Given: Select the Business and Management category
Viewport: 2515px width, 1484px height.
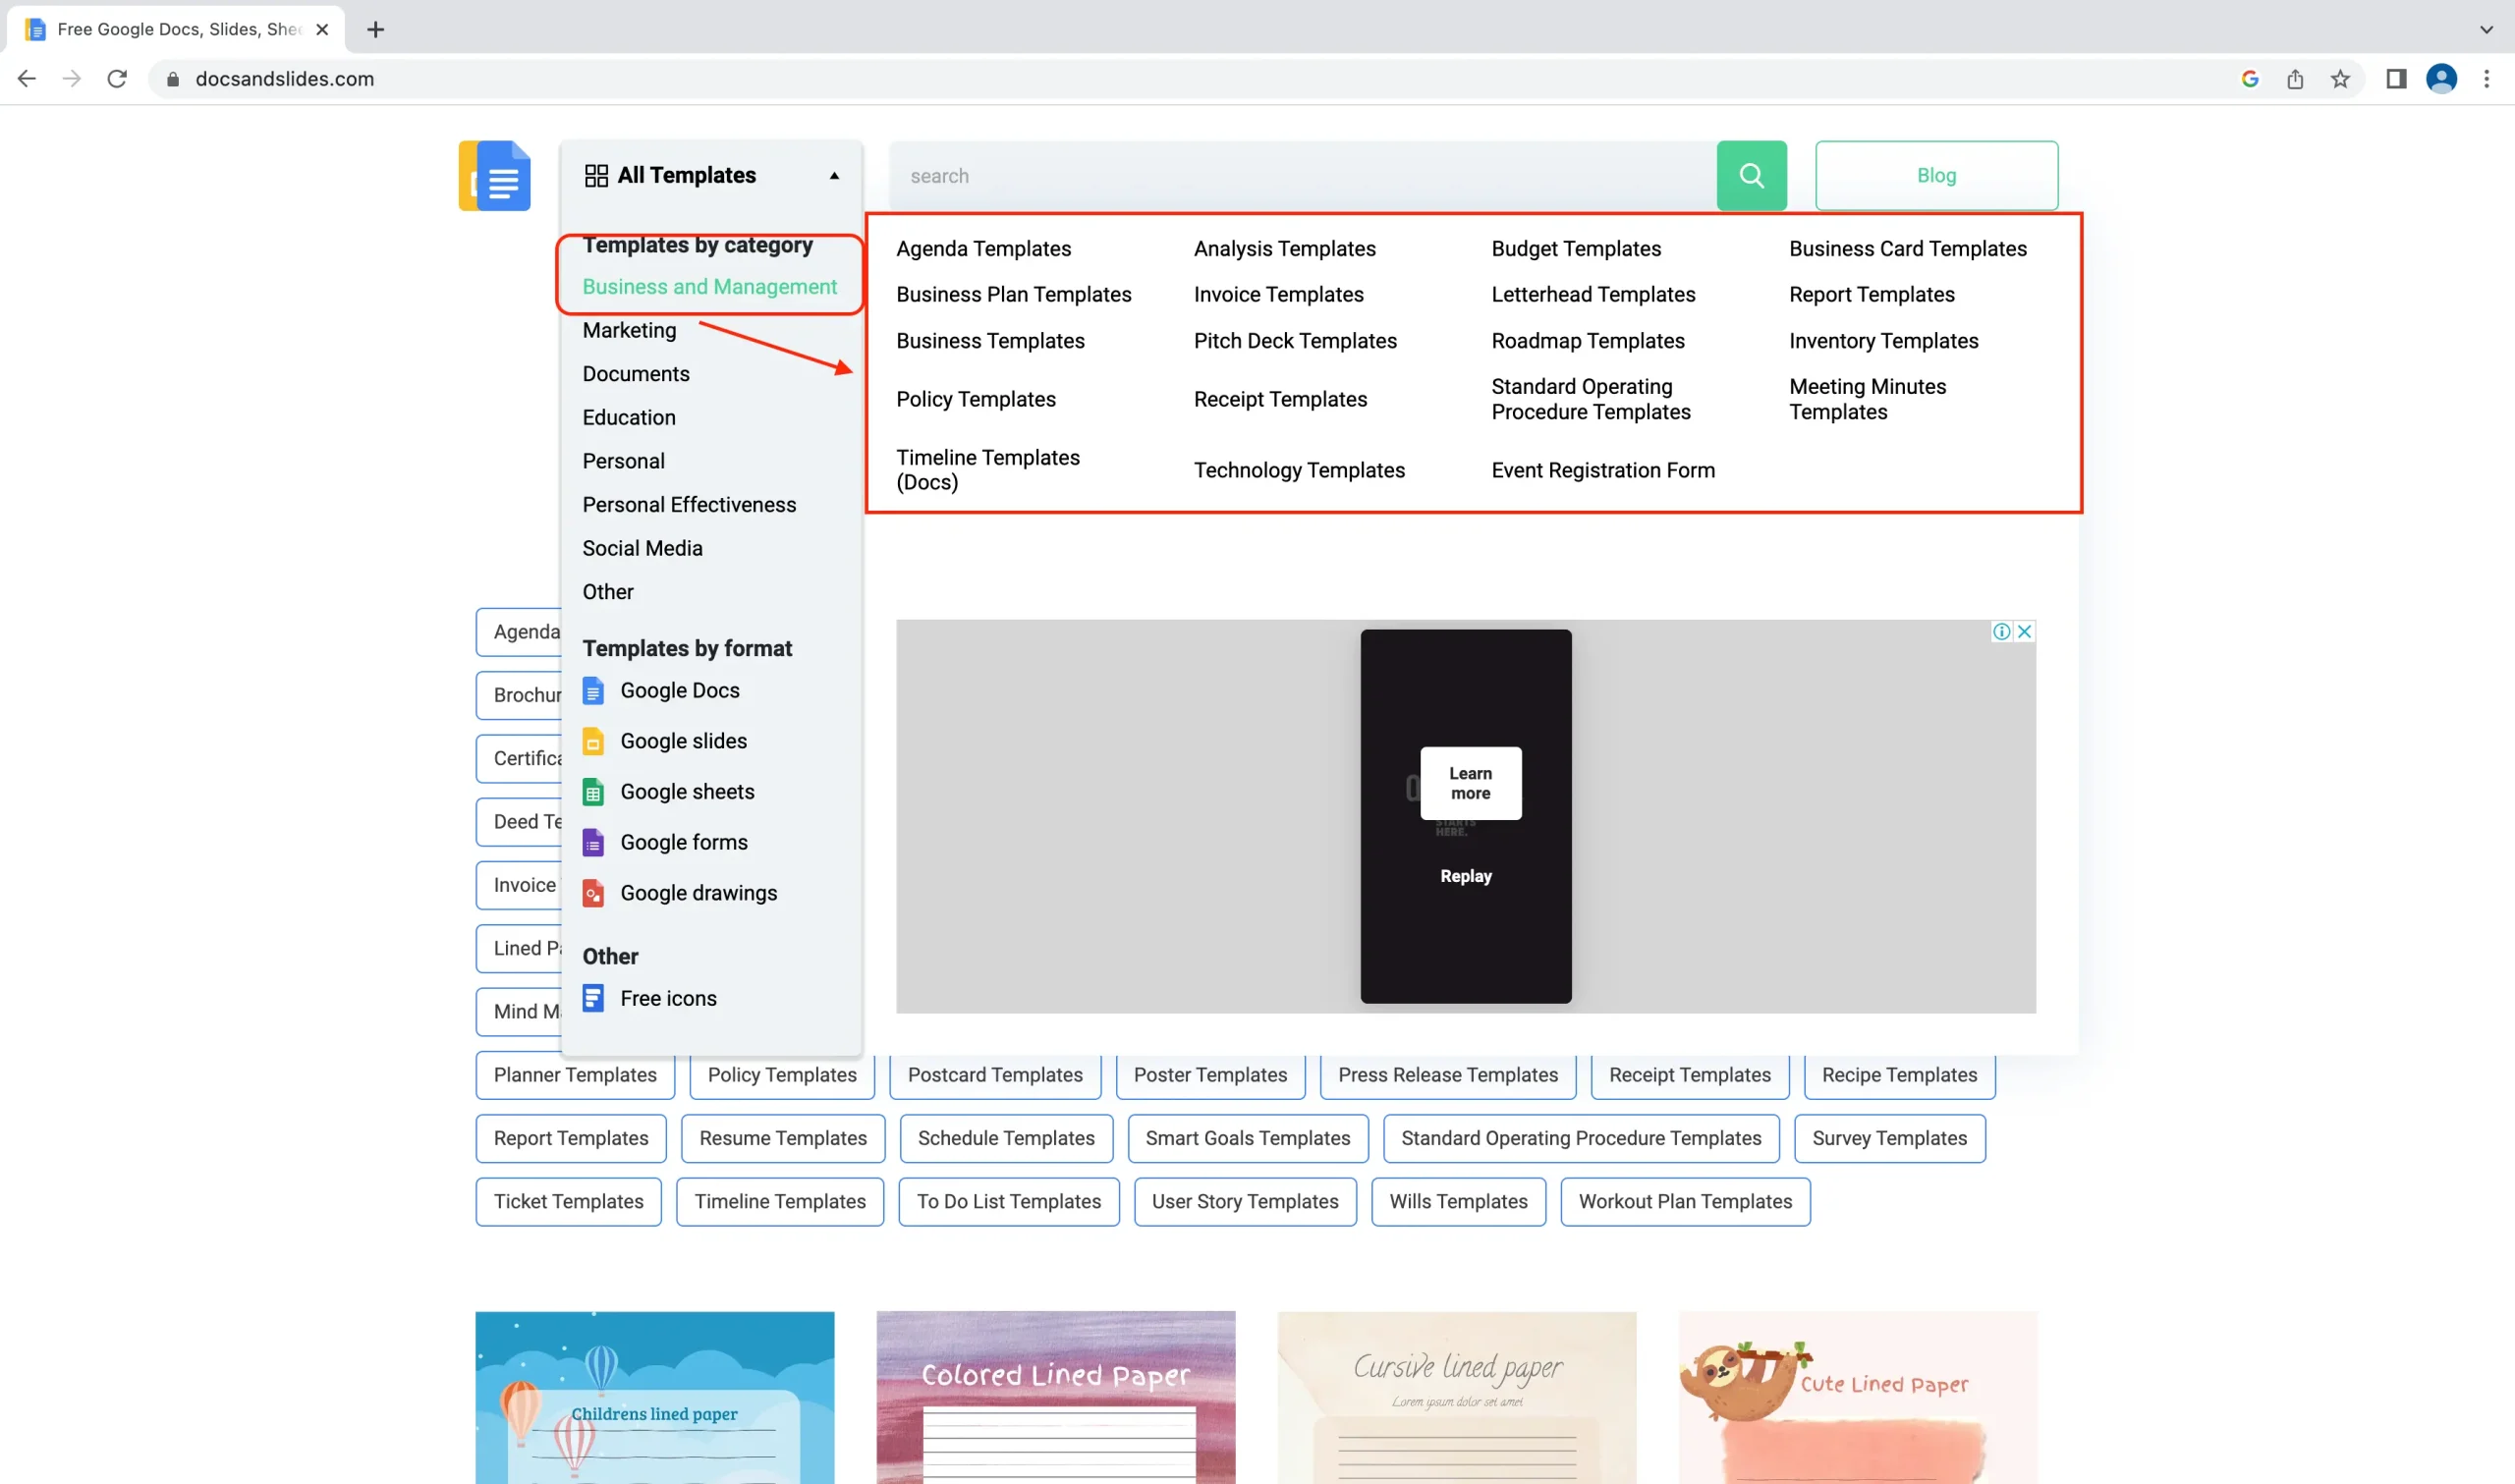Looking at the screenshot, I should tap(709, 287).
